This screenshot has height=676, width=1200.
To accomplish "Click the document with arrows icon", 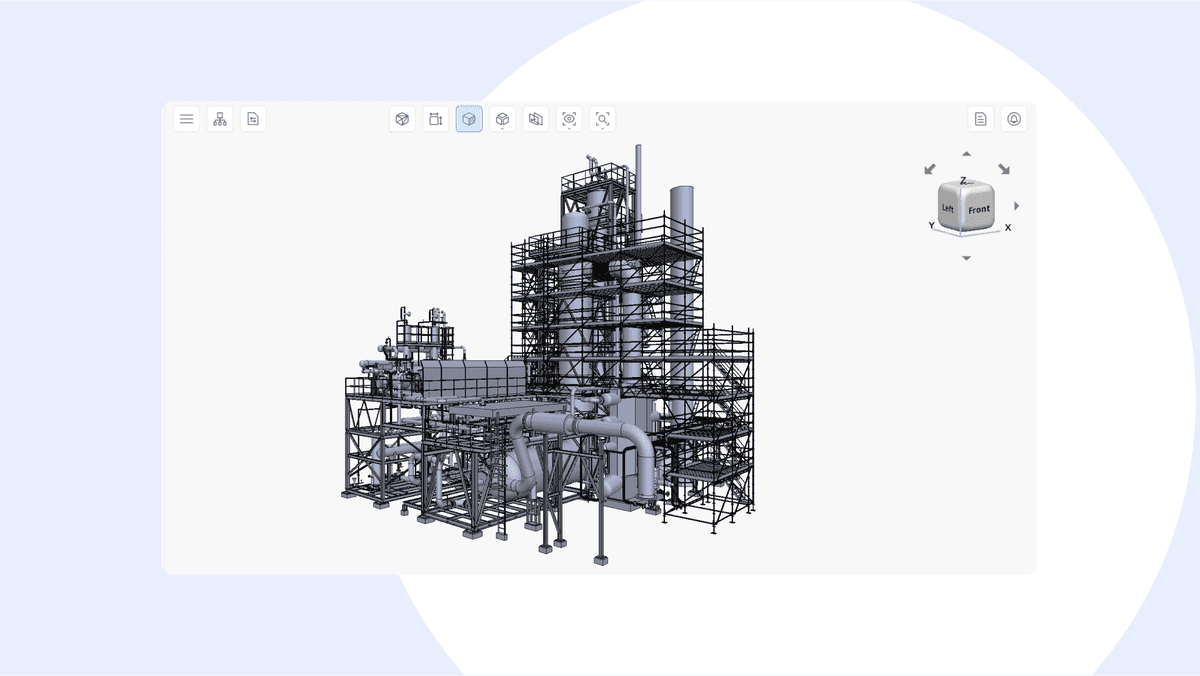I will [x=253, y=119].
